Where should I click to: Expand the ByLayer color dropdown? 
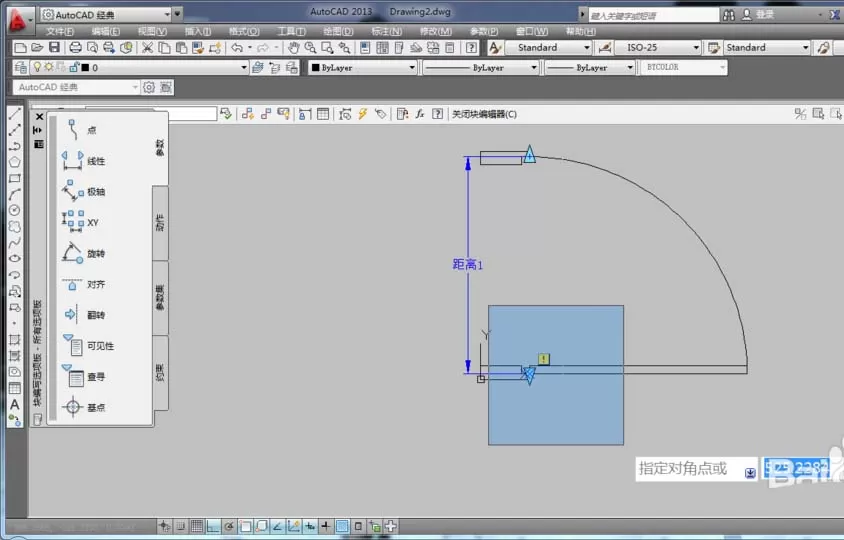[363, 67]
